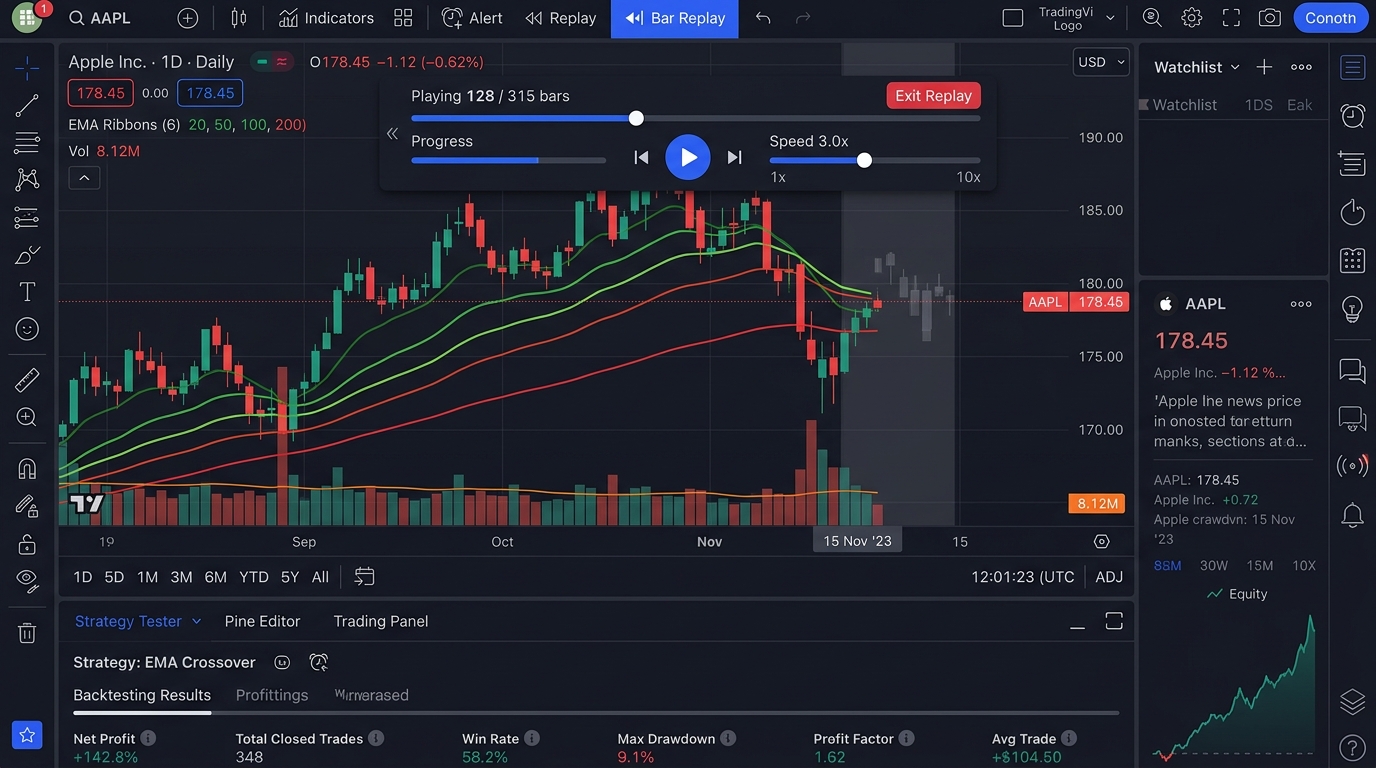Toggle lock all drawing tools
Screen dimensions: 1376x768
point(27,544)
